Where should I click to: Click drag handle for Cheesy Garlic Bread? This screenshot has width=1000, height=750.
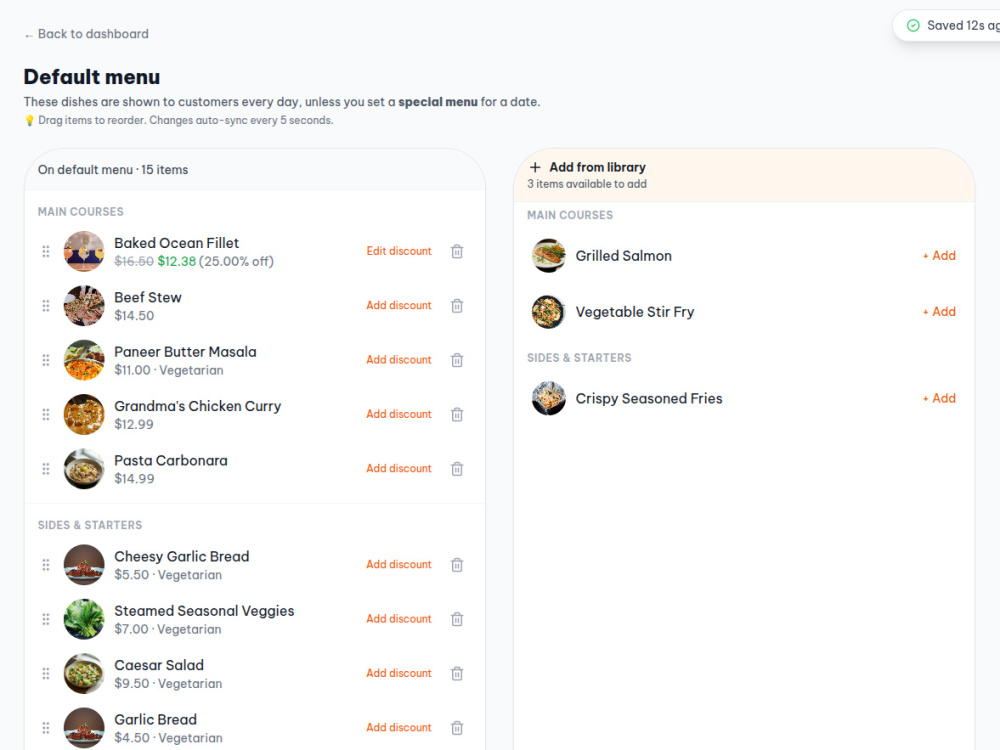[46, 564]
